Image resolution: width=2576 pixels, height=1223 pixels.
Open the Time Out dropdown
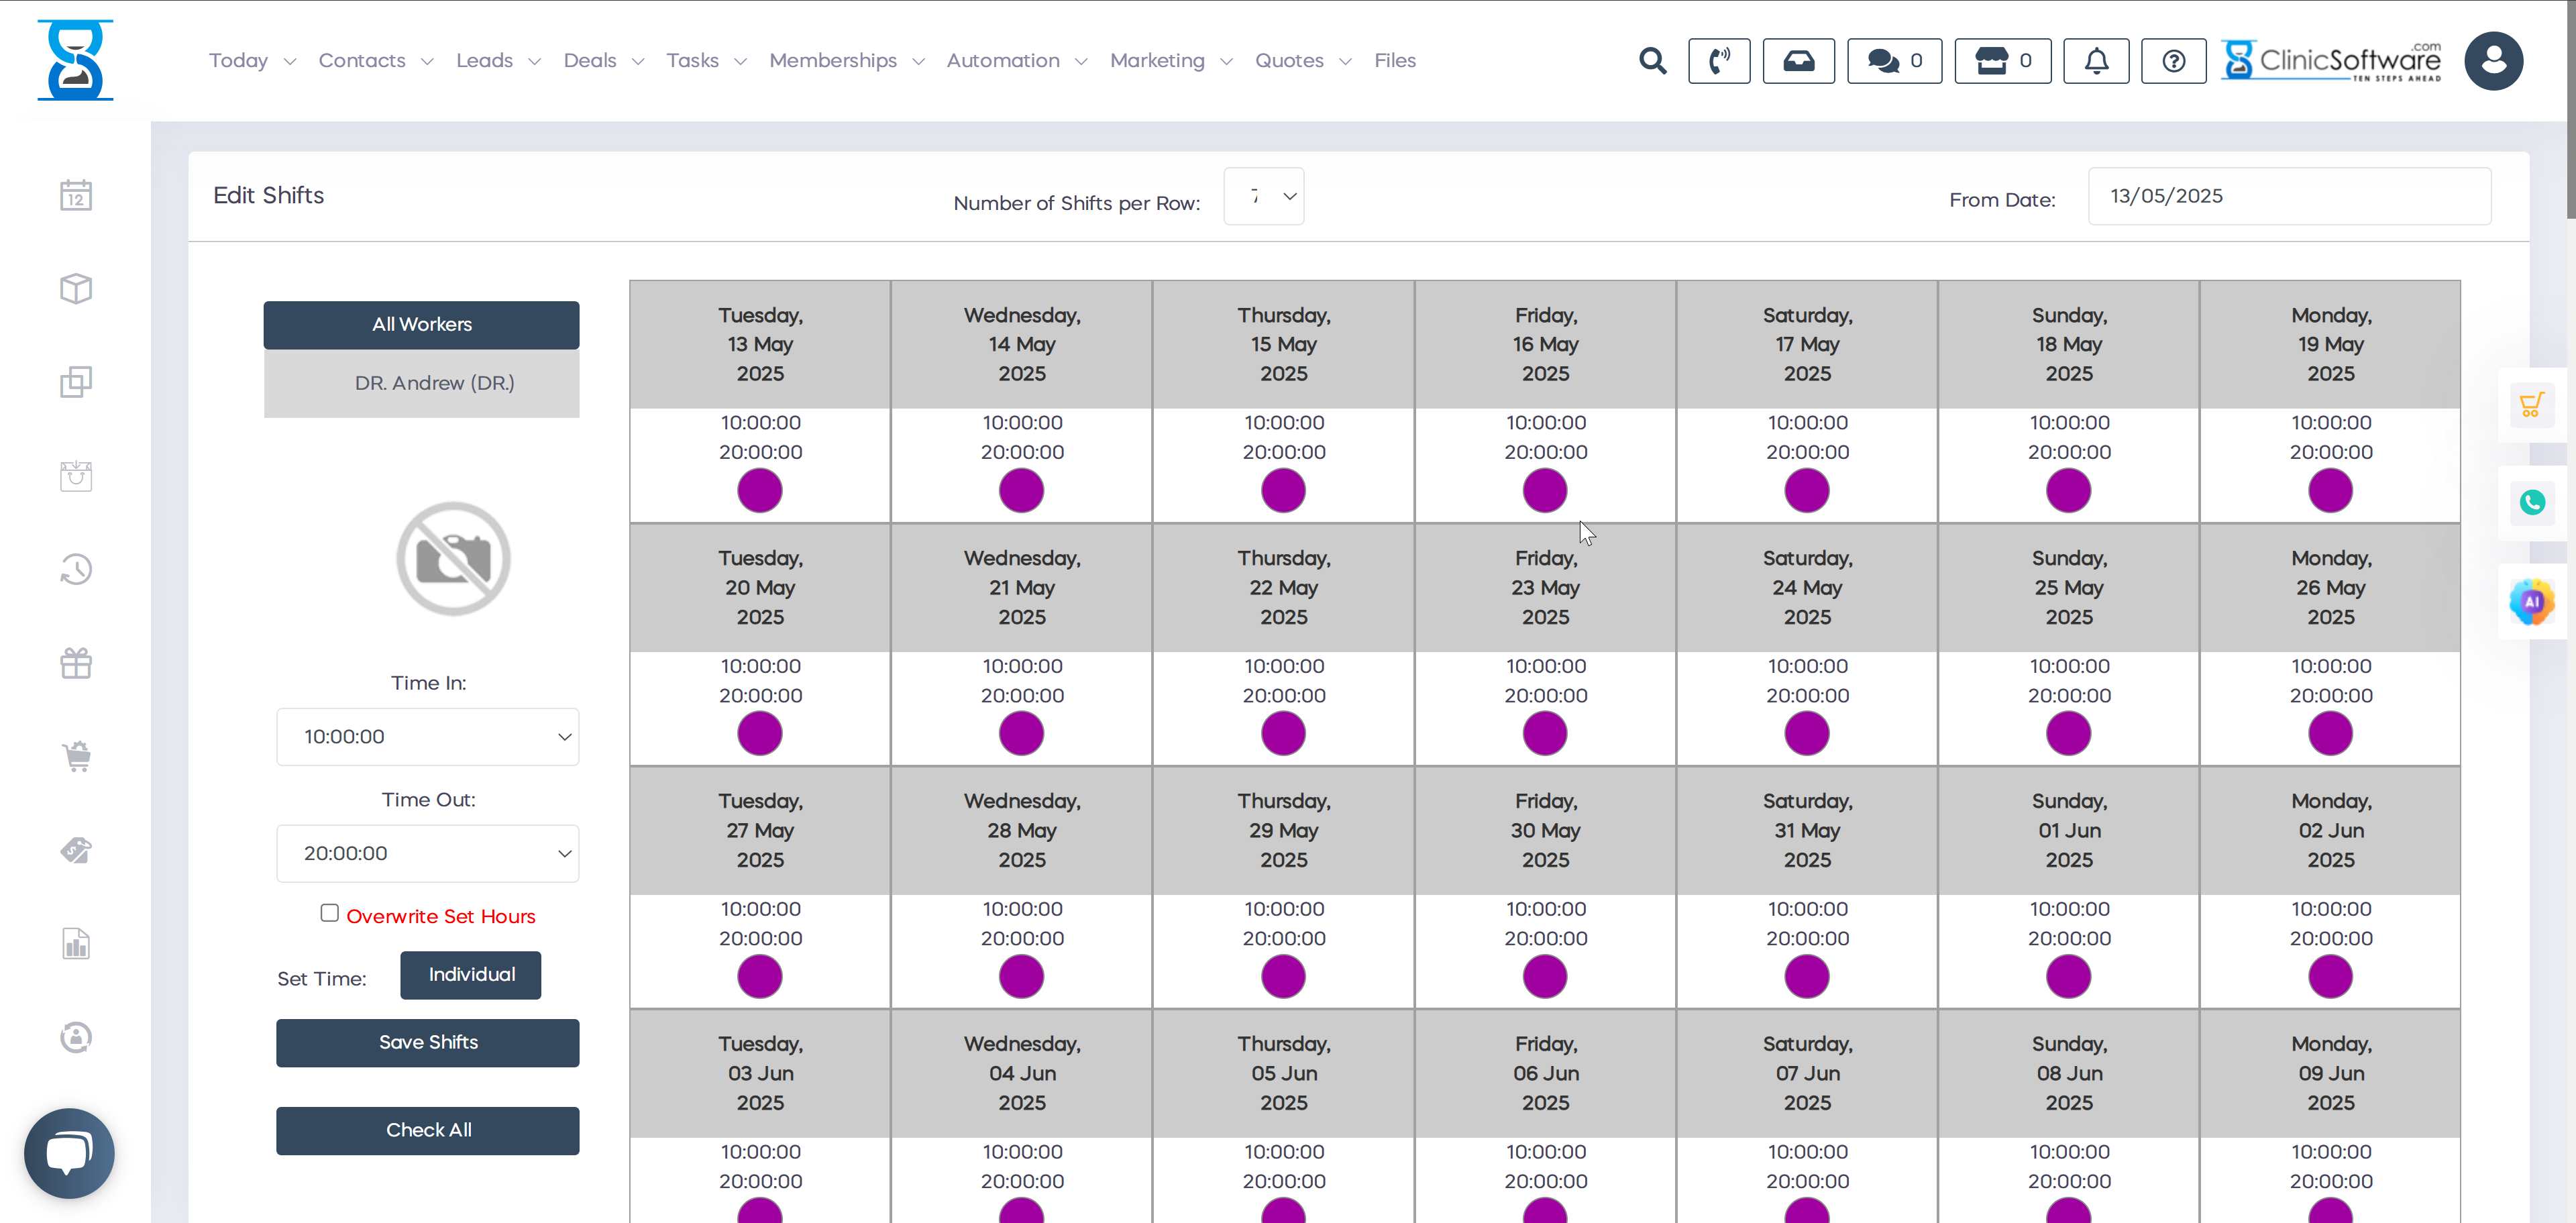(428, 853)
